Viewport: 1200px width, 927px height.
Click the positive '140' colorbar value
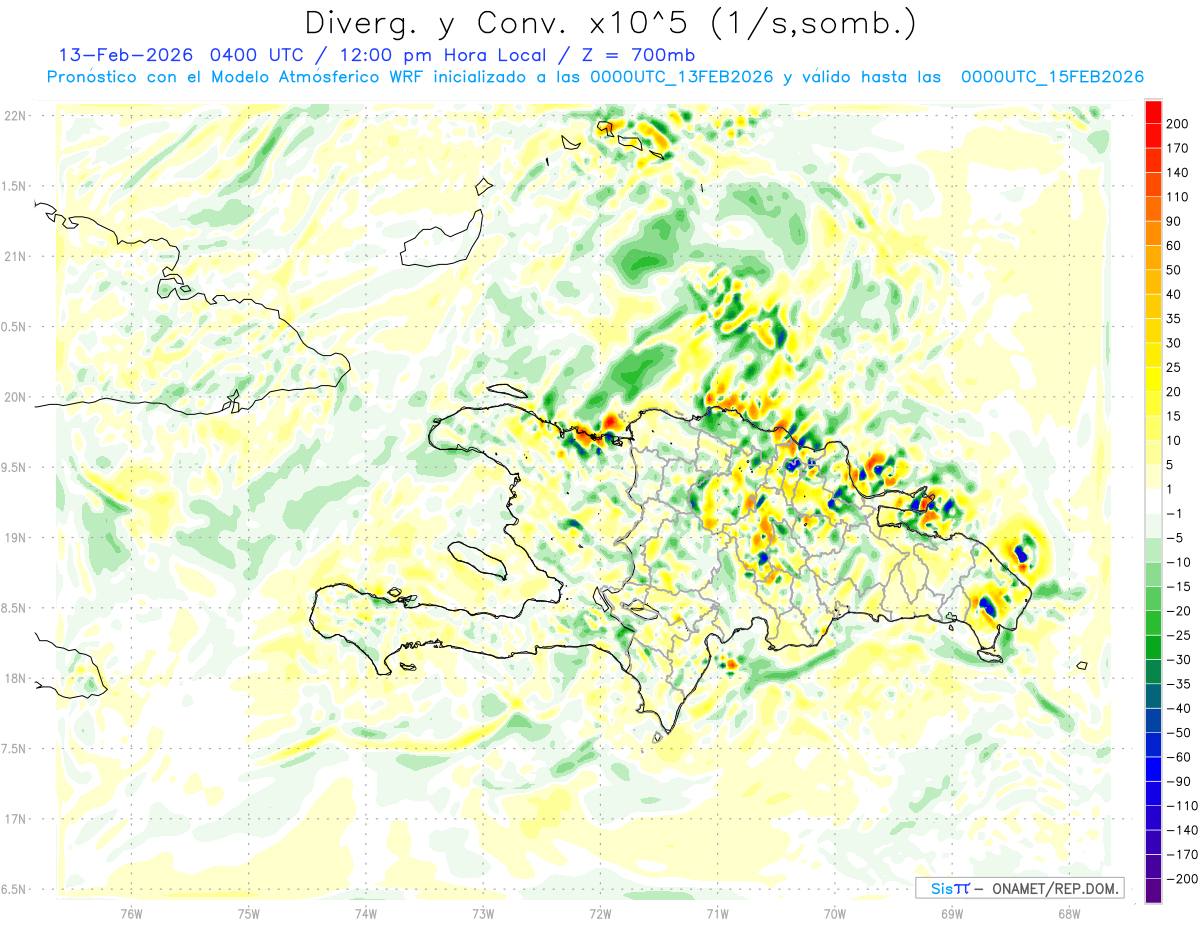(1177, 173)
